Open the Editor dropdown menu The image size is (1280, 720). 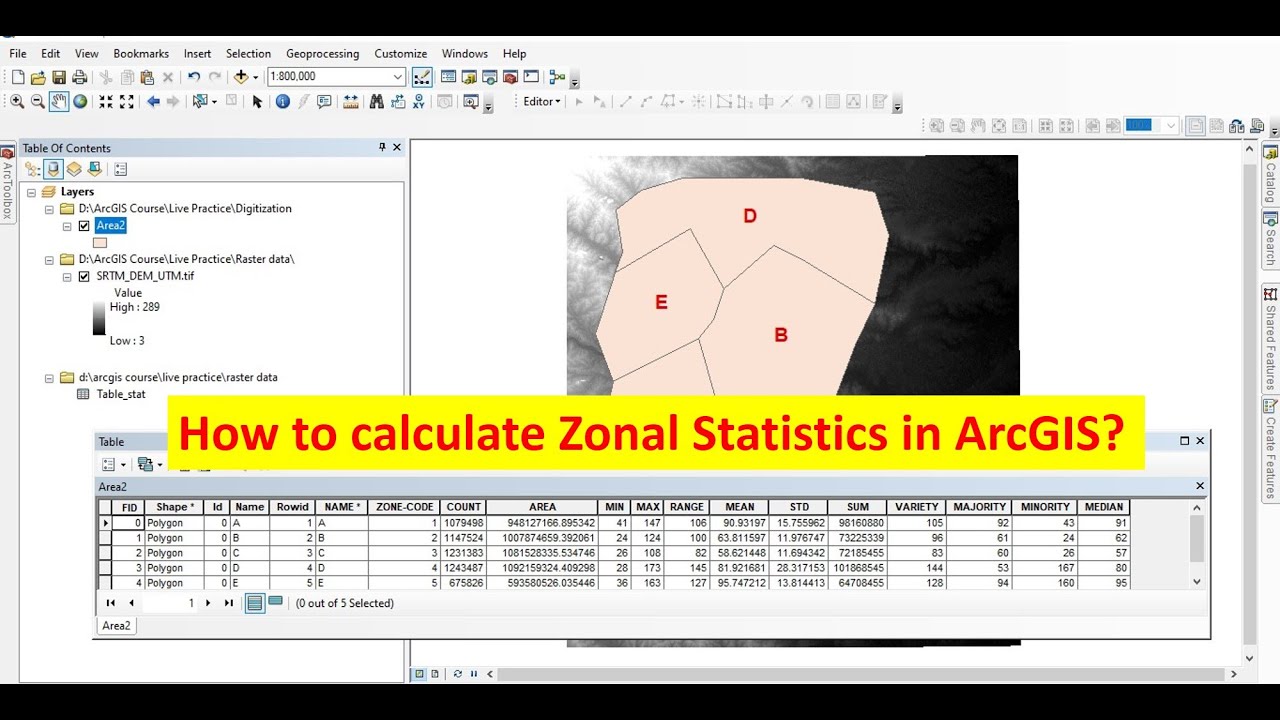click(542, 101)
